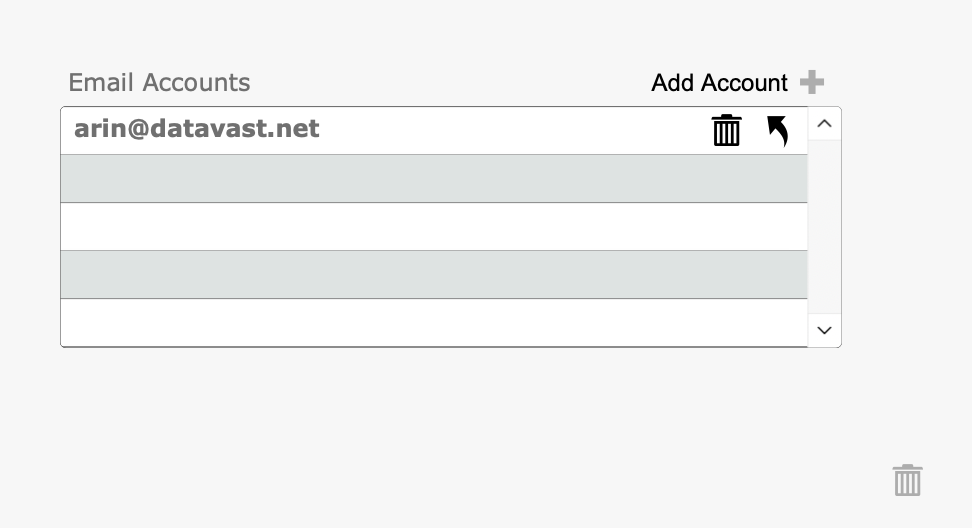972x528 pixels.
Task: Delete the arin@datavast.net account via trash icon
Action: [x=726, y=130]
